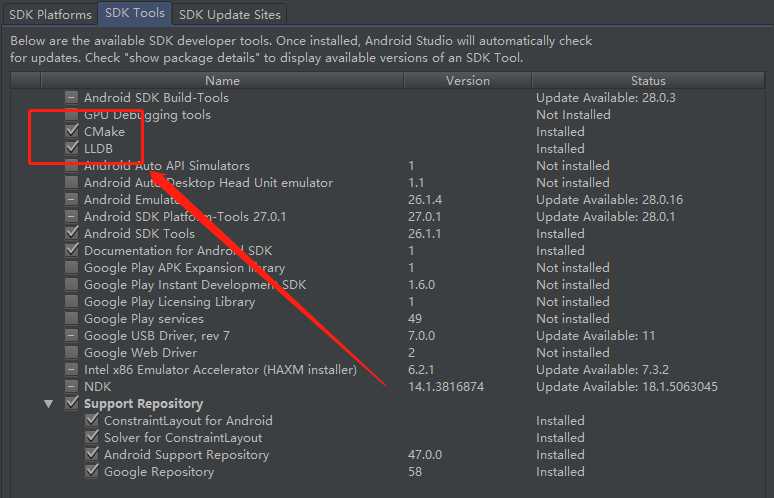Click the 'Update Available: 28.0.16' status

[x=610, y=200]
